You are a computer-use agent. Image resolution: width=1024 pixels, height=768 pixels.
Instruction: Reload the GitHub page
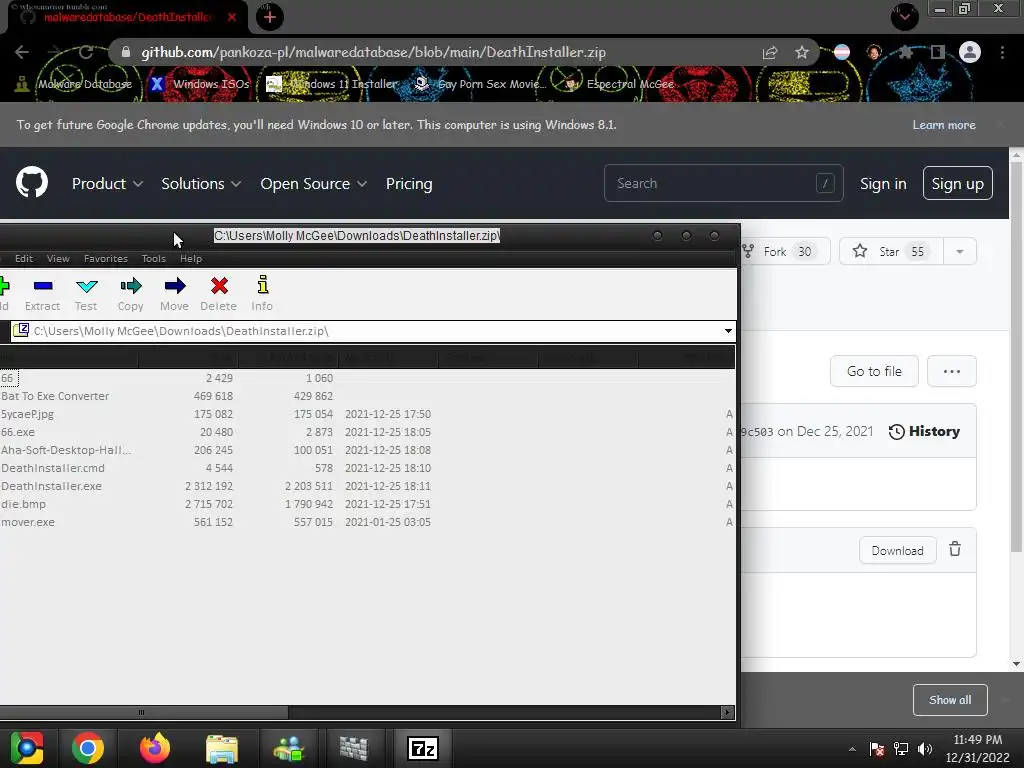(x=86, y=52)
